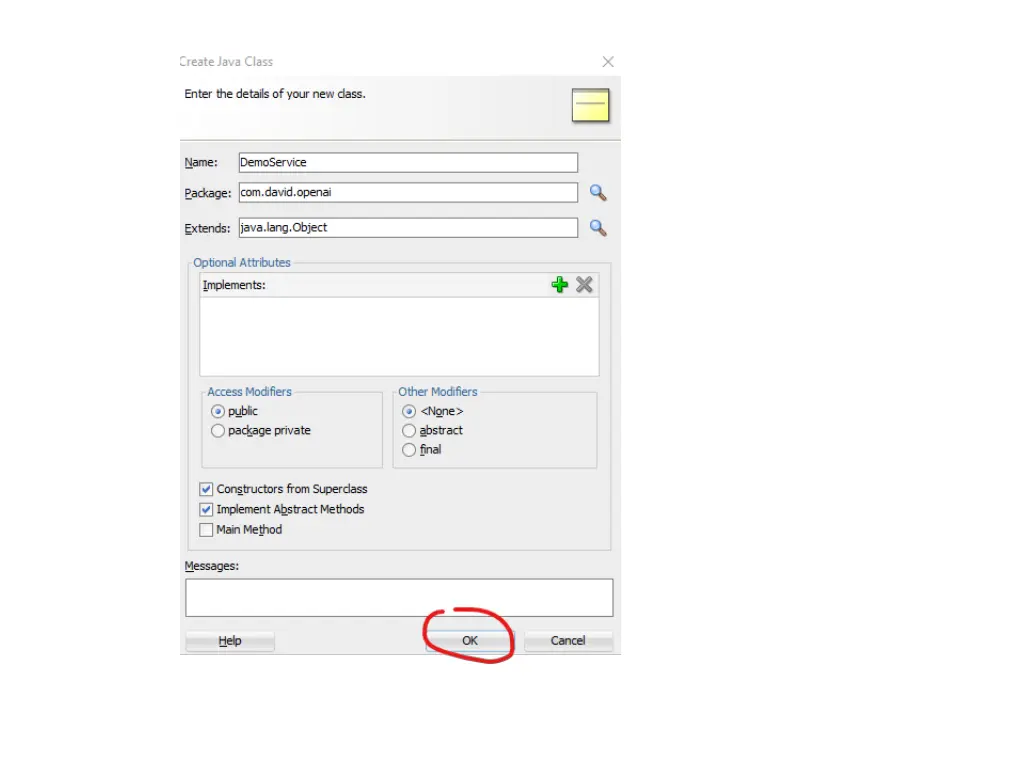Click the Package browse magnifier icon
The image size is (1024, 768).
pos(598,193)
